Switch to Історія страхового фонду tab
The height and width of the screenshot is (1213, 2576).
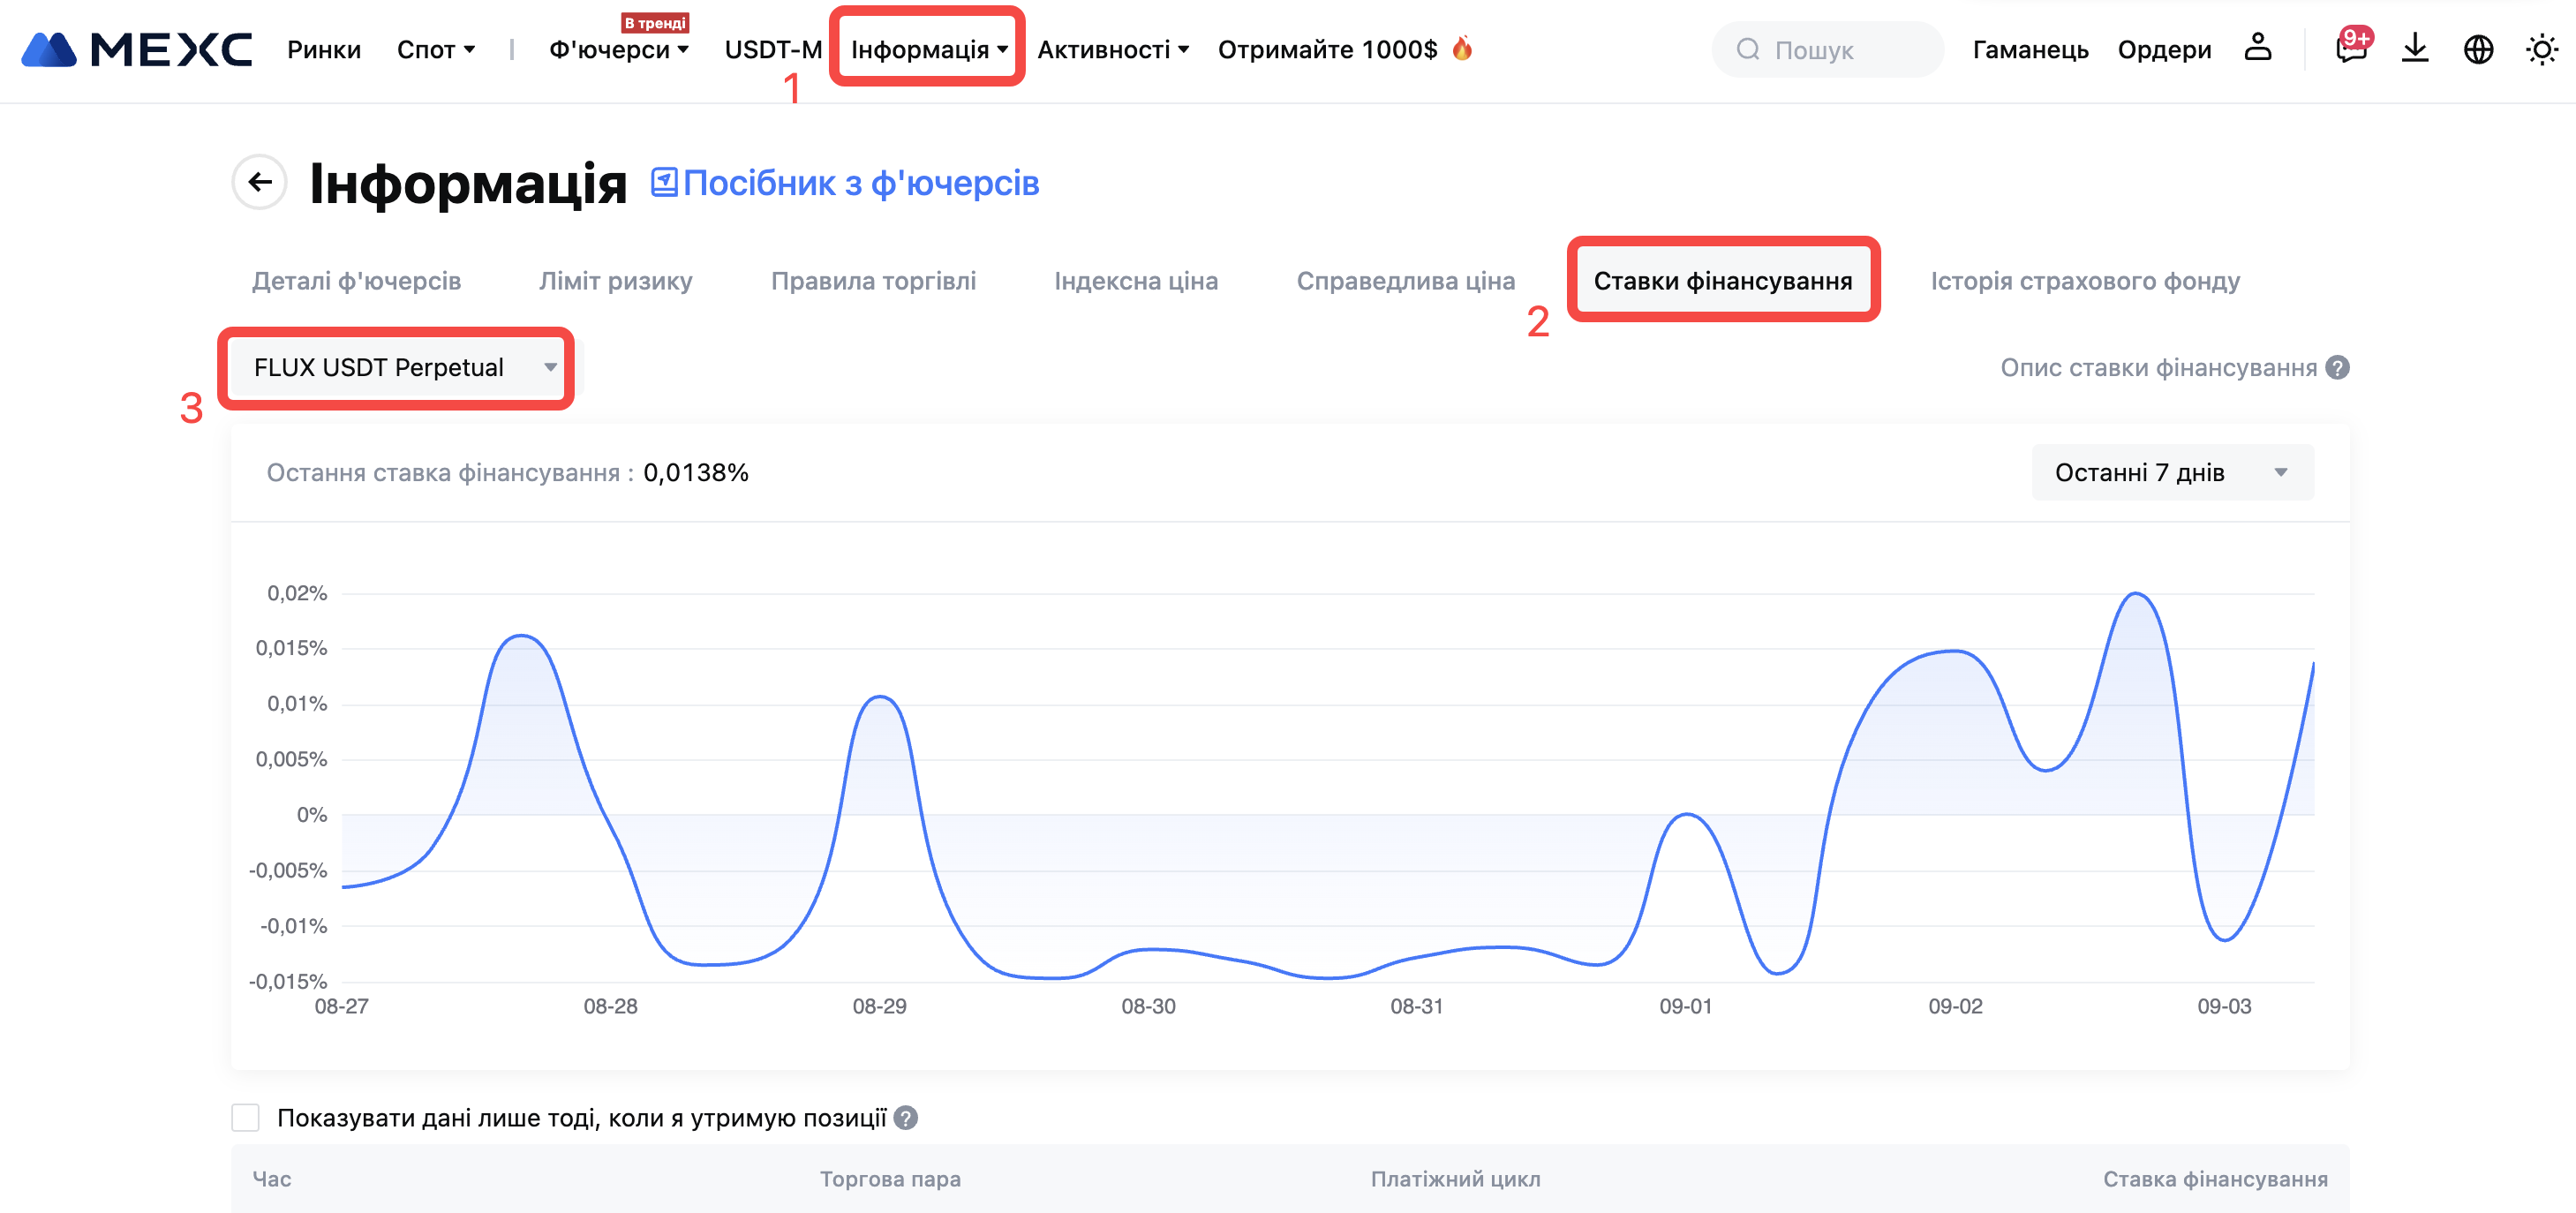click(2084, 281)
